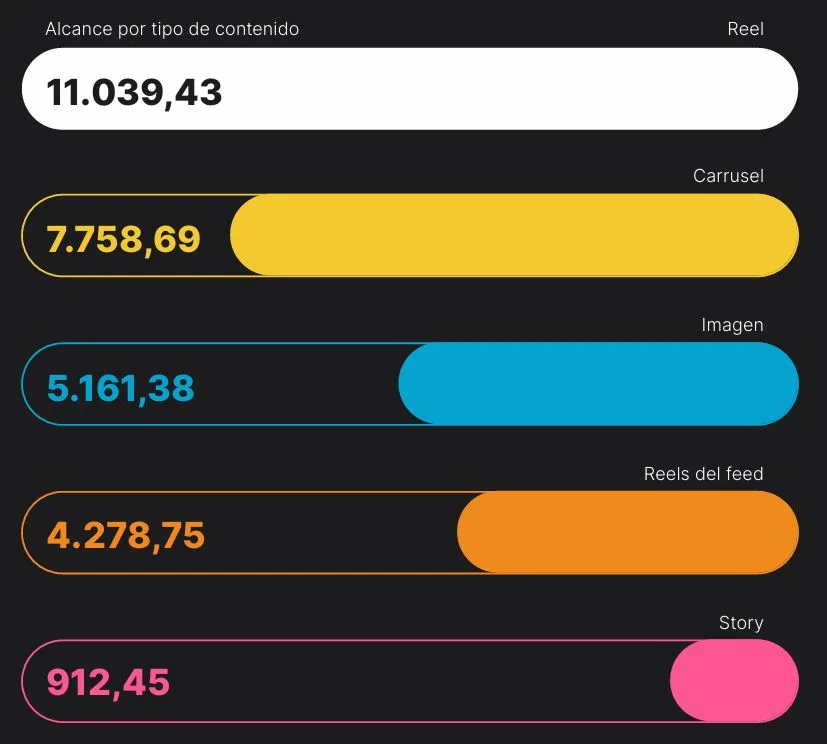Click the pink Story bar fill
The width and height of the screenshot is (827, 744).
[734, 681]
